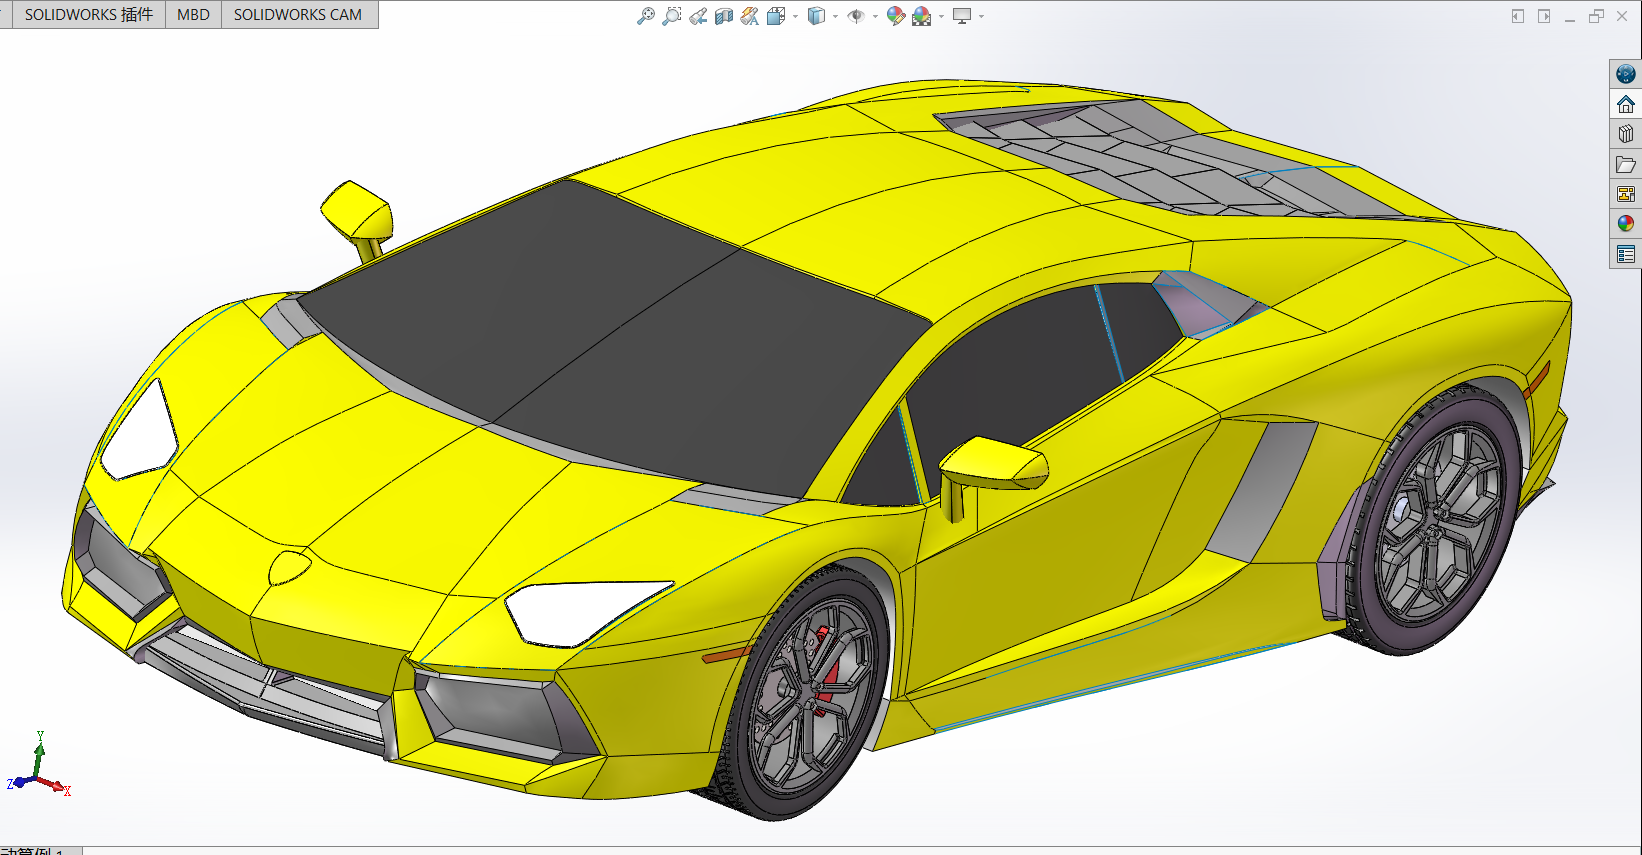
Task: Expand the Display Style dropdown arrow
Action: (836, 16)
